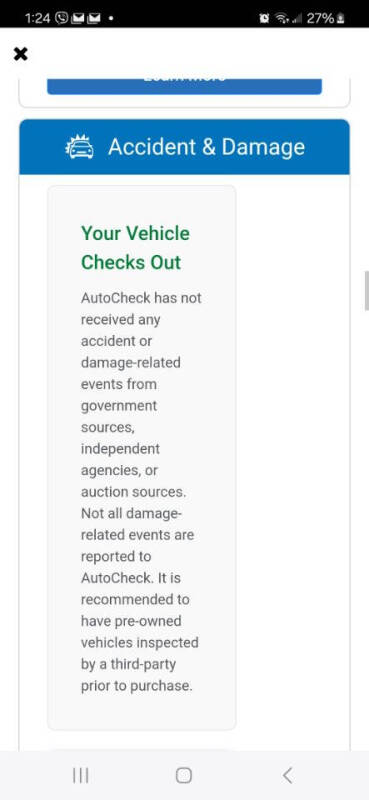Tap the alarm clock status icon
Image resolution: width=369 pixels, height=800 pixels.
264,19
